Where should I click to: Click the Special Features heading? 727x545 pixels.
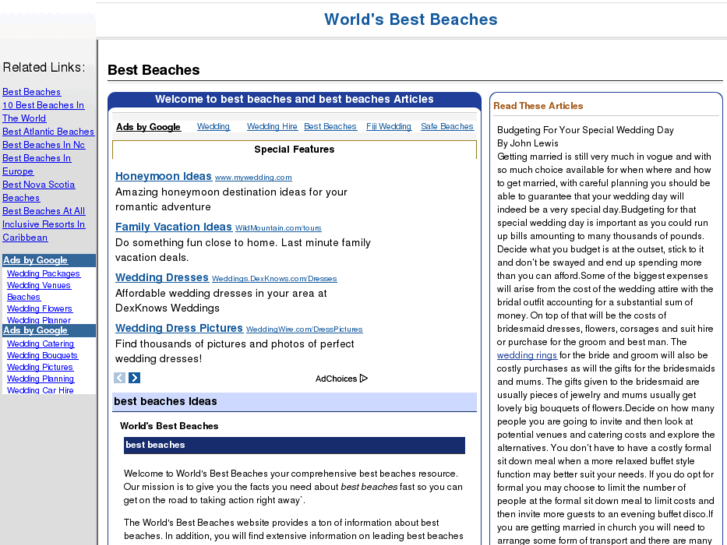pyautogui.click(x=294, y=149)
